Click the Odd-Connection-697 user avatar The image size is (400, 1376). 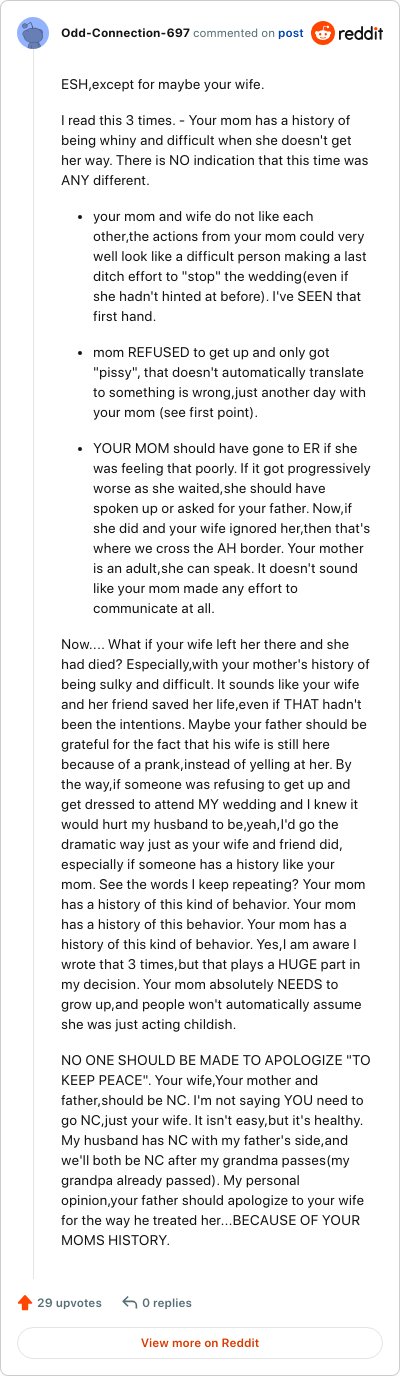(x=34, y=33)
